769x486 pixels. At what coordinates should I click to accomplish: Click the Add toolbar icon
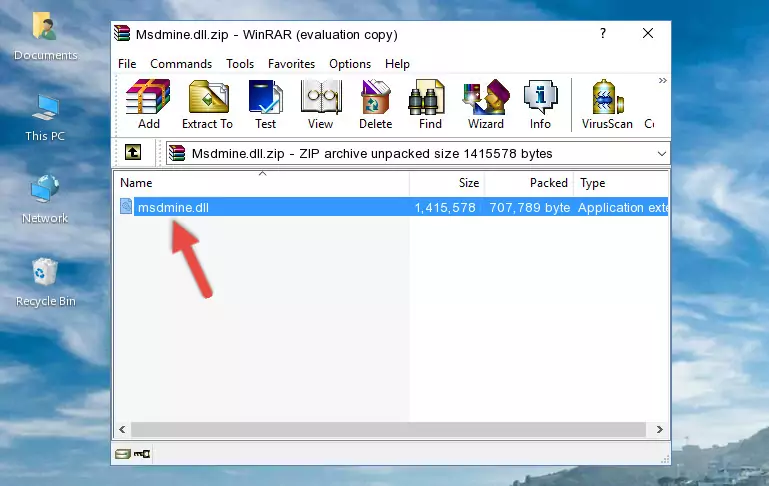click(x=148, y=104)
